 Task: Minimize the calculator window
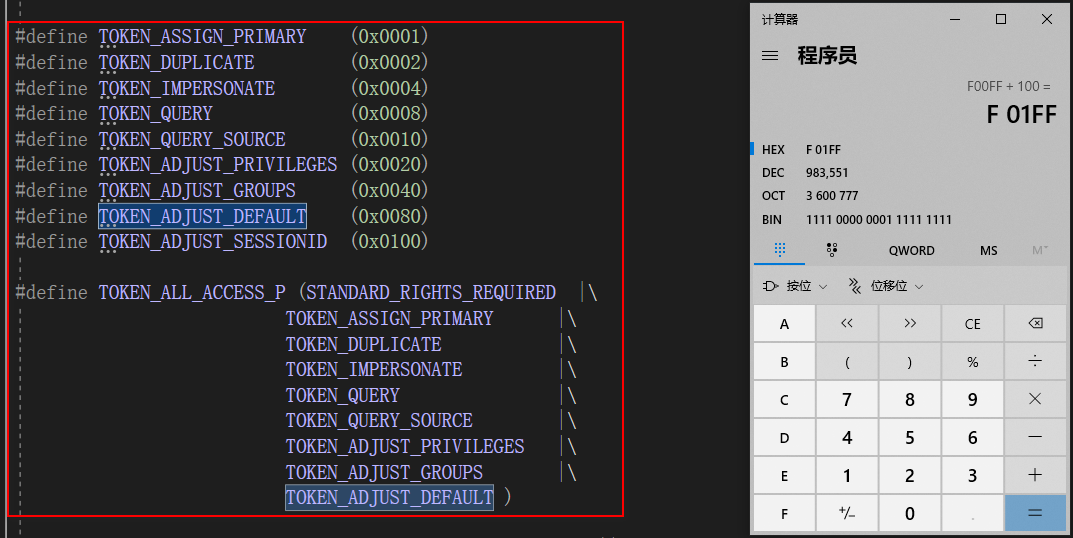tap(955, 19)
